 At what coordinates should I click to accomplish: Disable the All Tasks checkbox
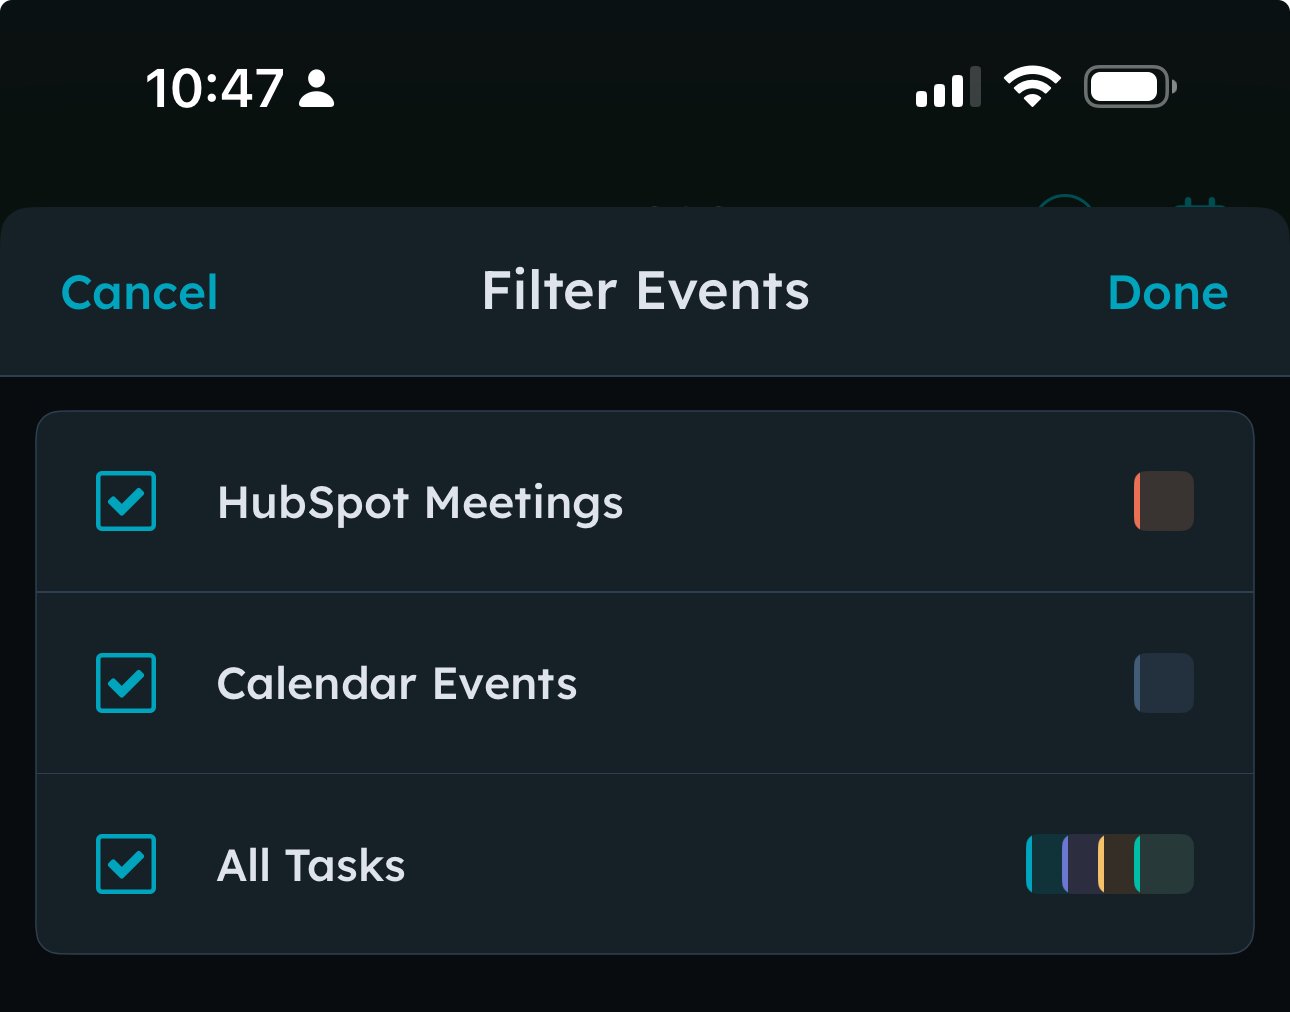coord(126,864)
